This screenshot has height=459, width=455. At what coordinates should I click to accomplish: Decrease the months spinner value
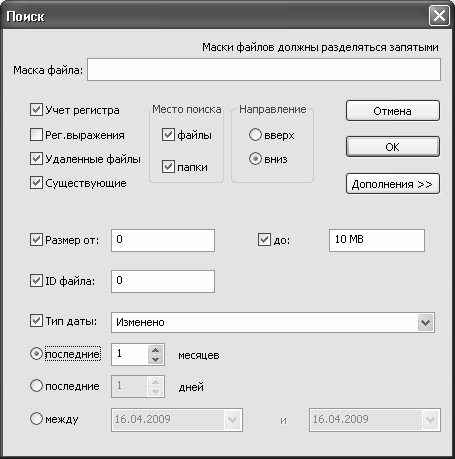pyautogui.click(x=155, y=359)
